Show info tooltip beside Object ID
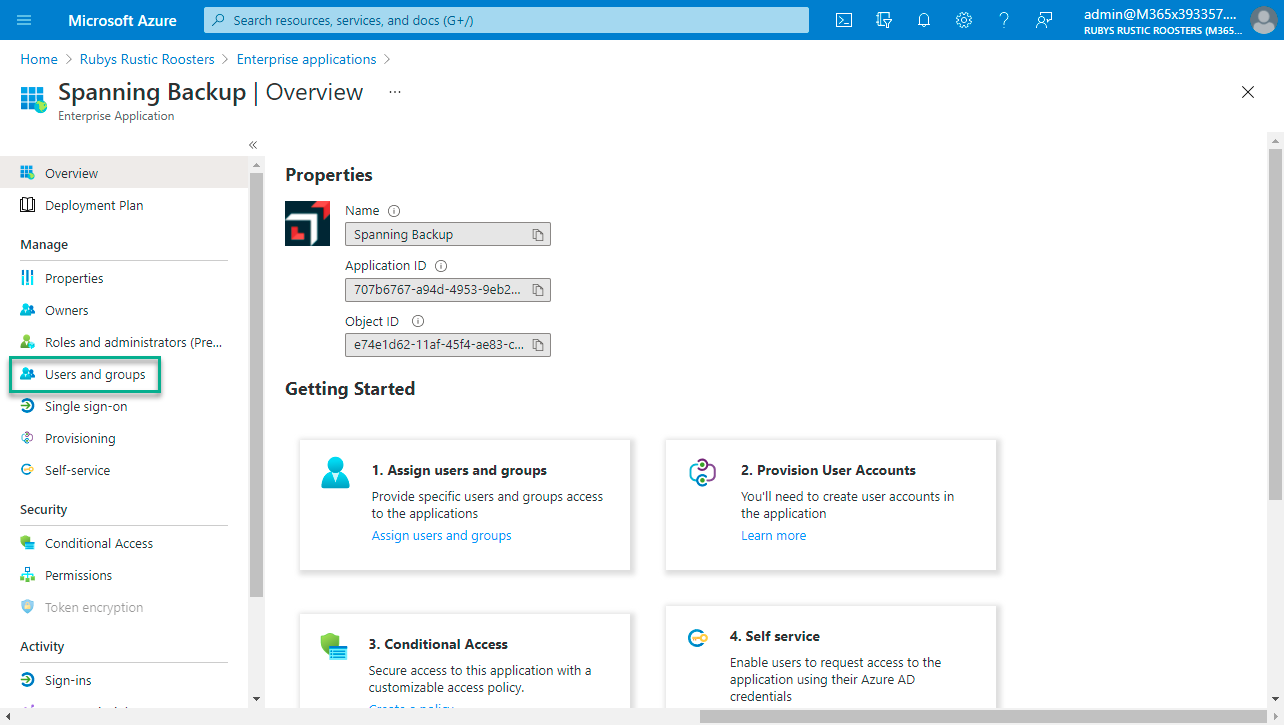1284x725 pixels. point(418,321)
